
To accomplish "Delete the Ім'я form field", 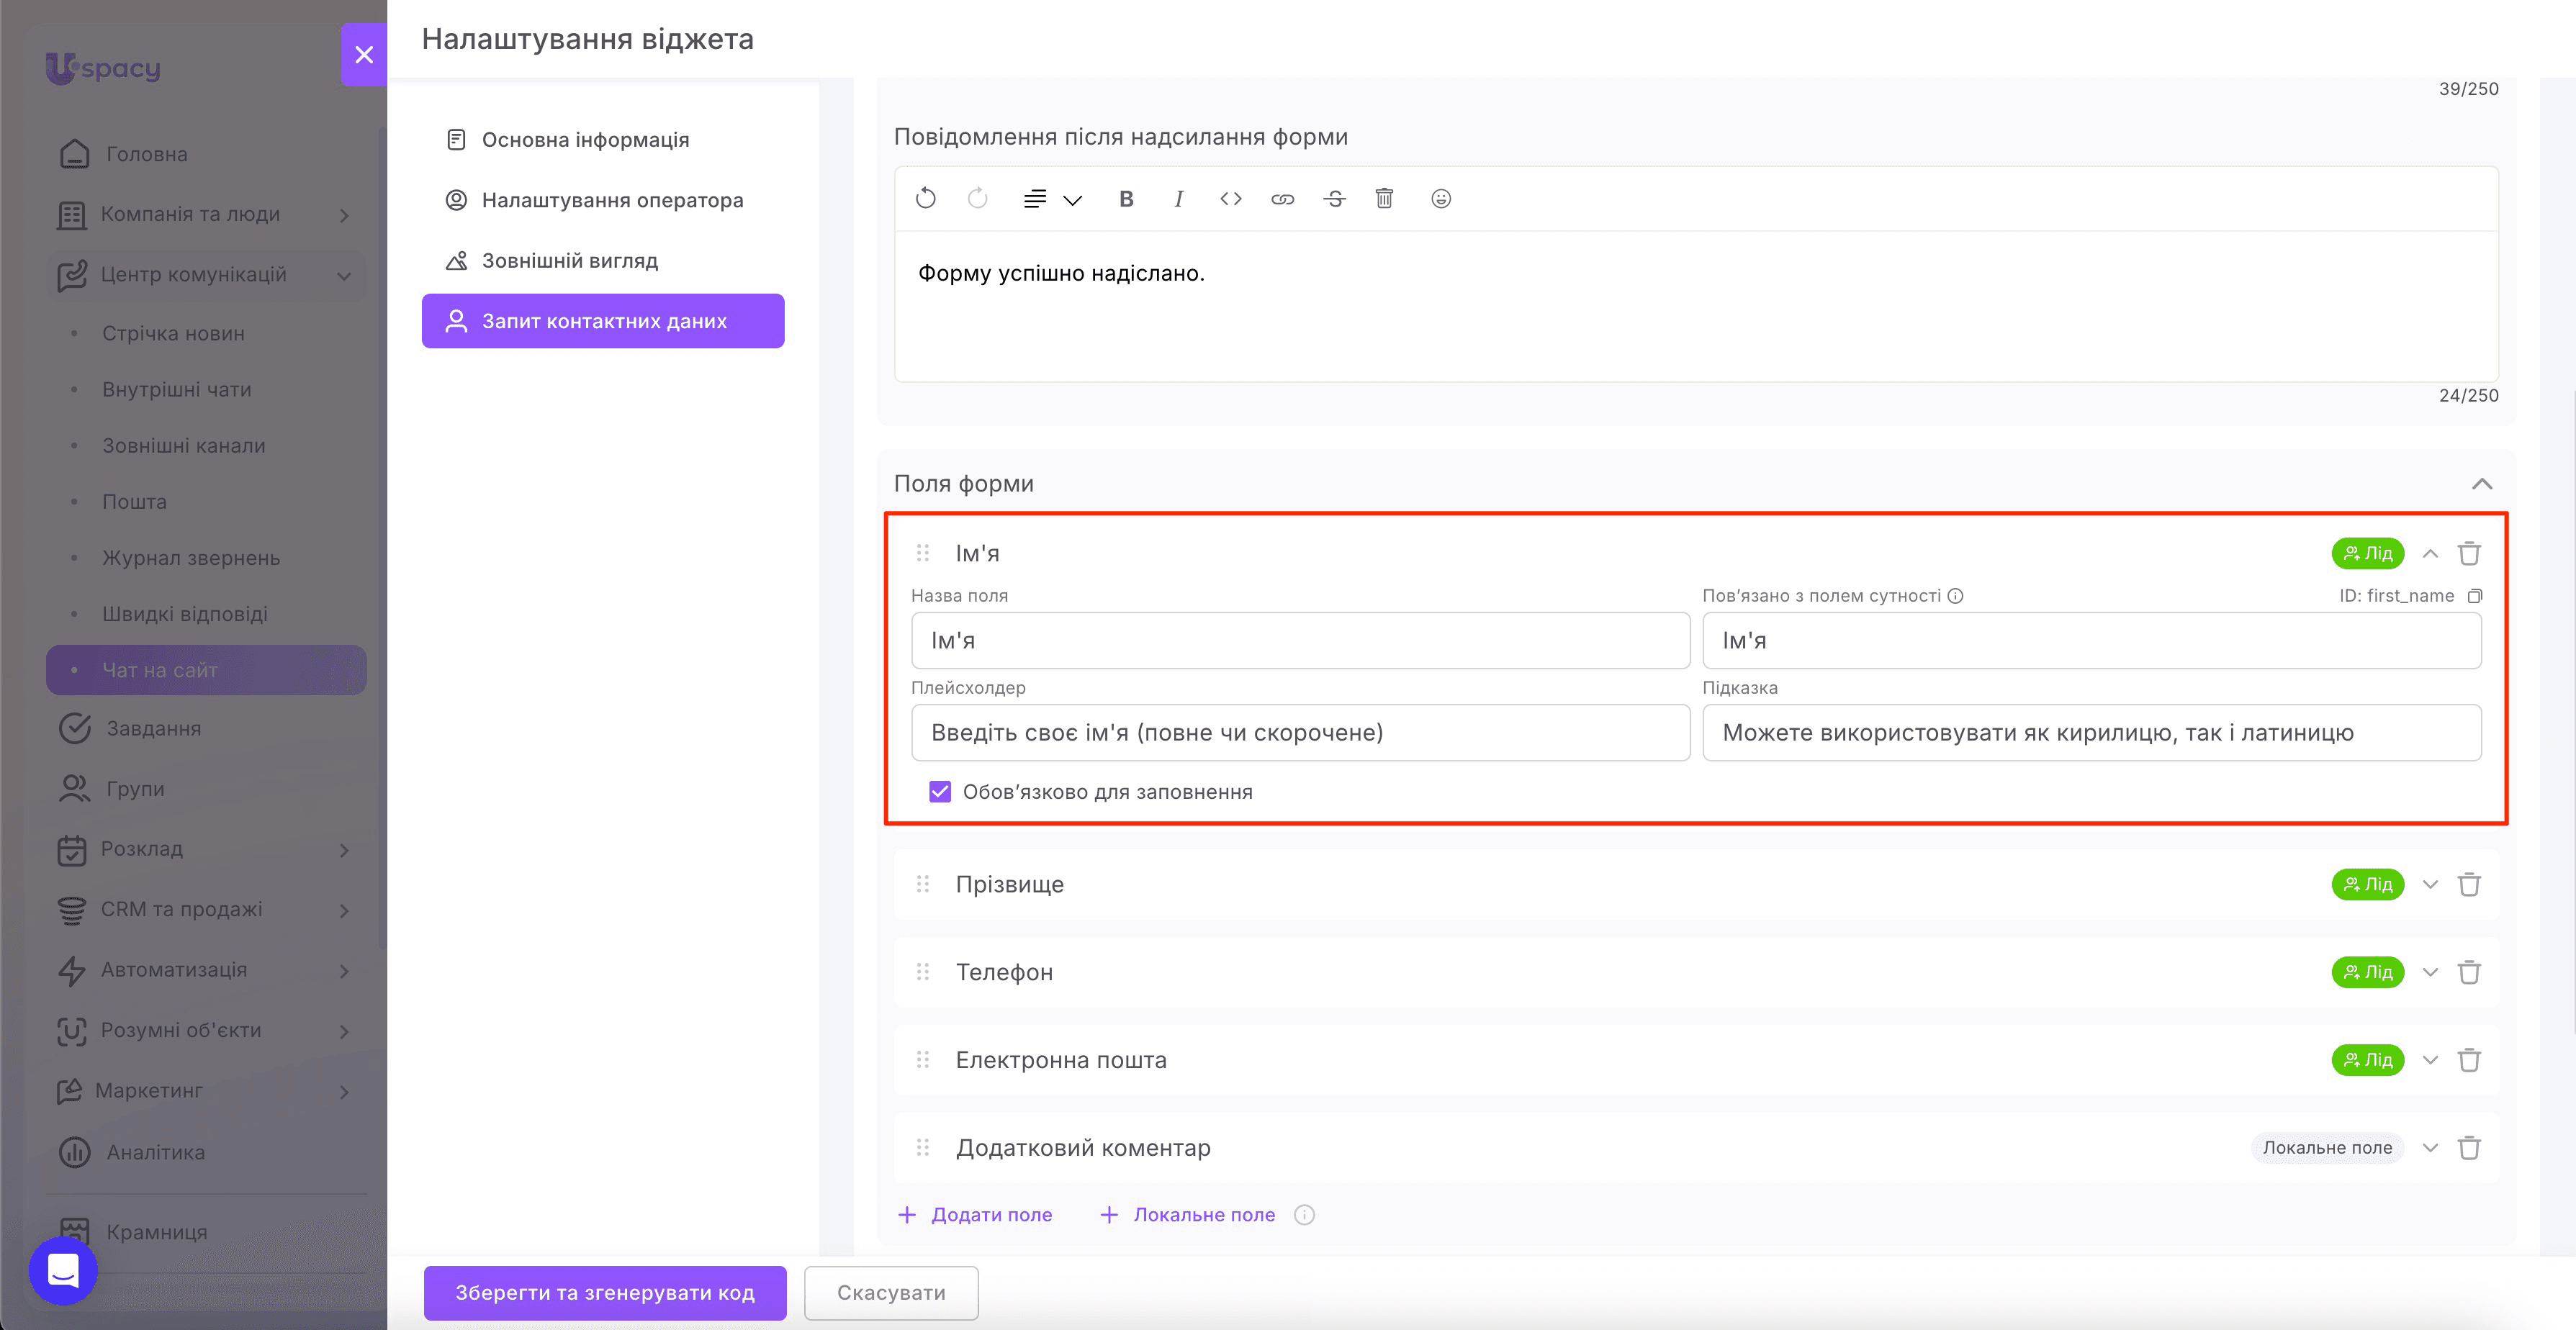I will point(2469,553).
